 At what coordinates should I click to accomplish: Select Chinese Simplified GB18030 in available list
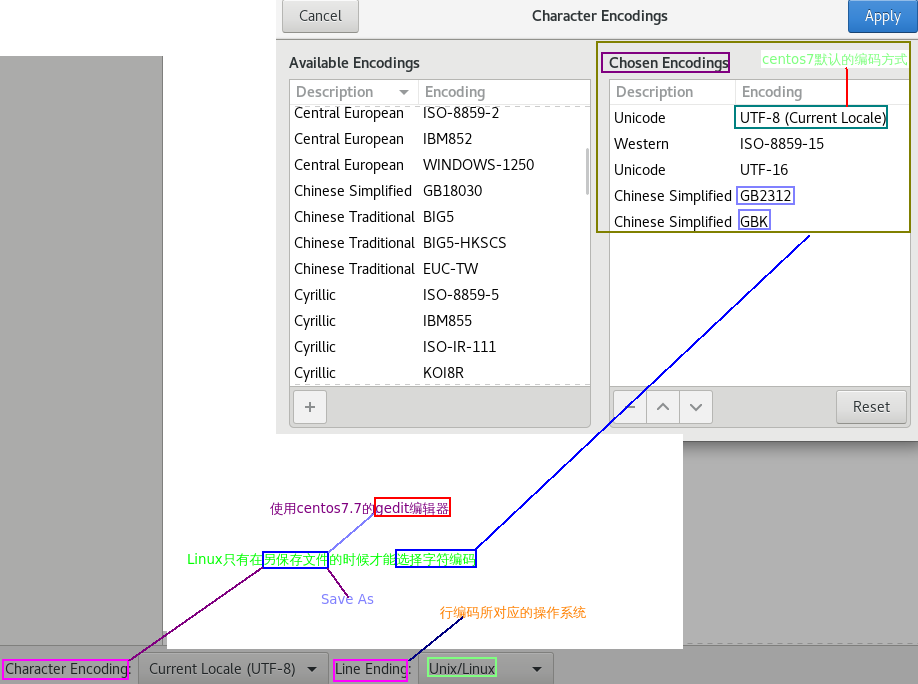coord(440,191)
